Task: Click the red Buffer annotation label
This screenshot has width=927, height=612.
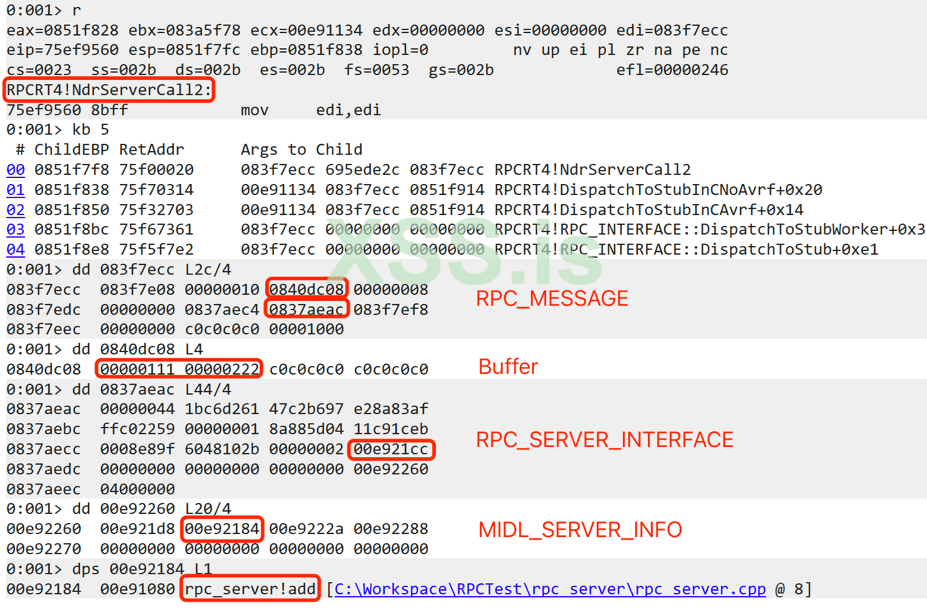Action: [508, 367]
